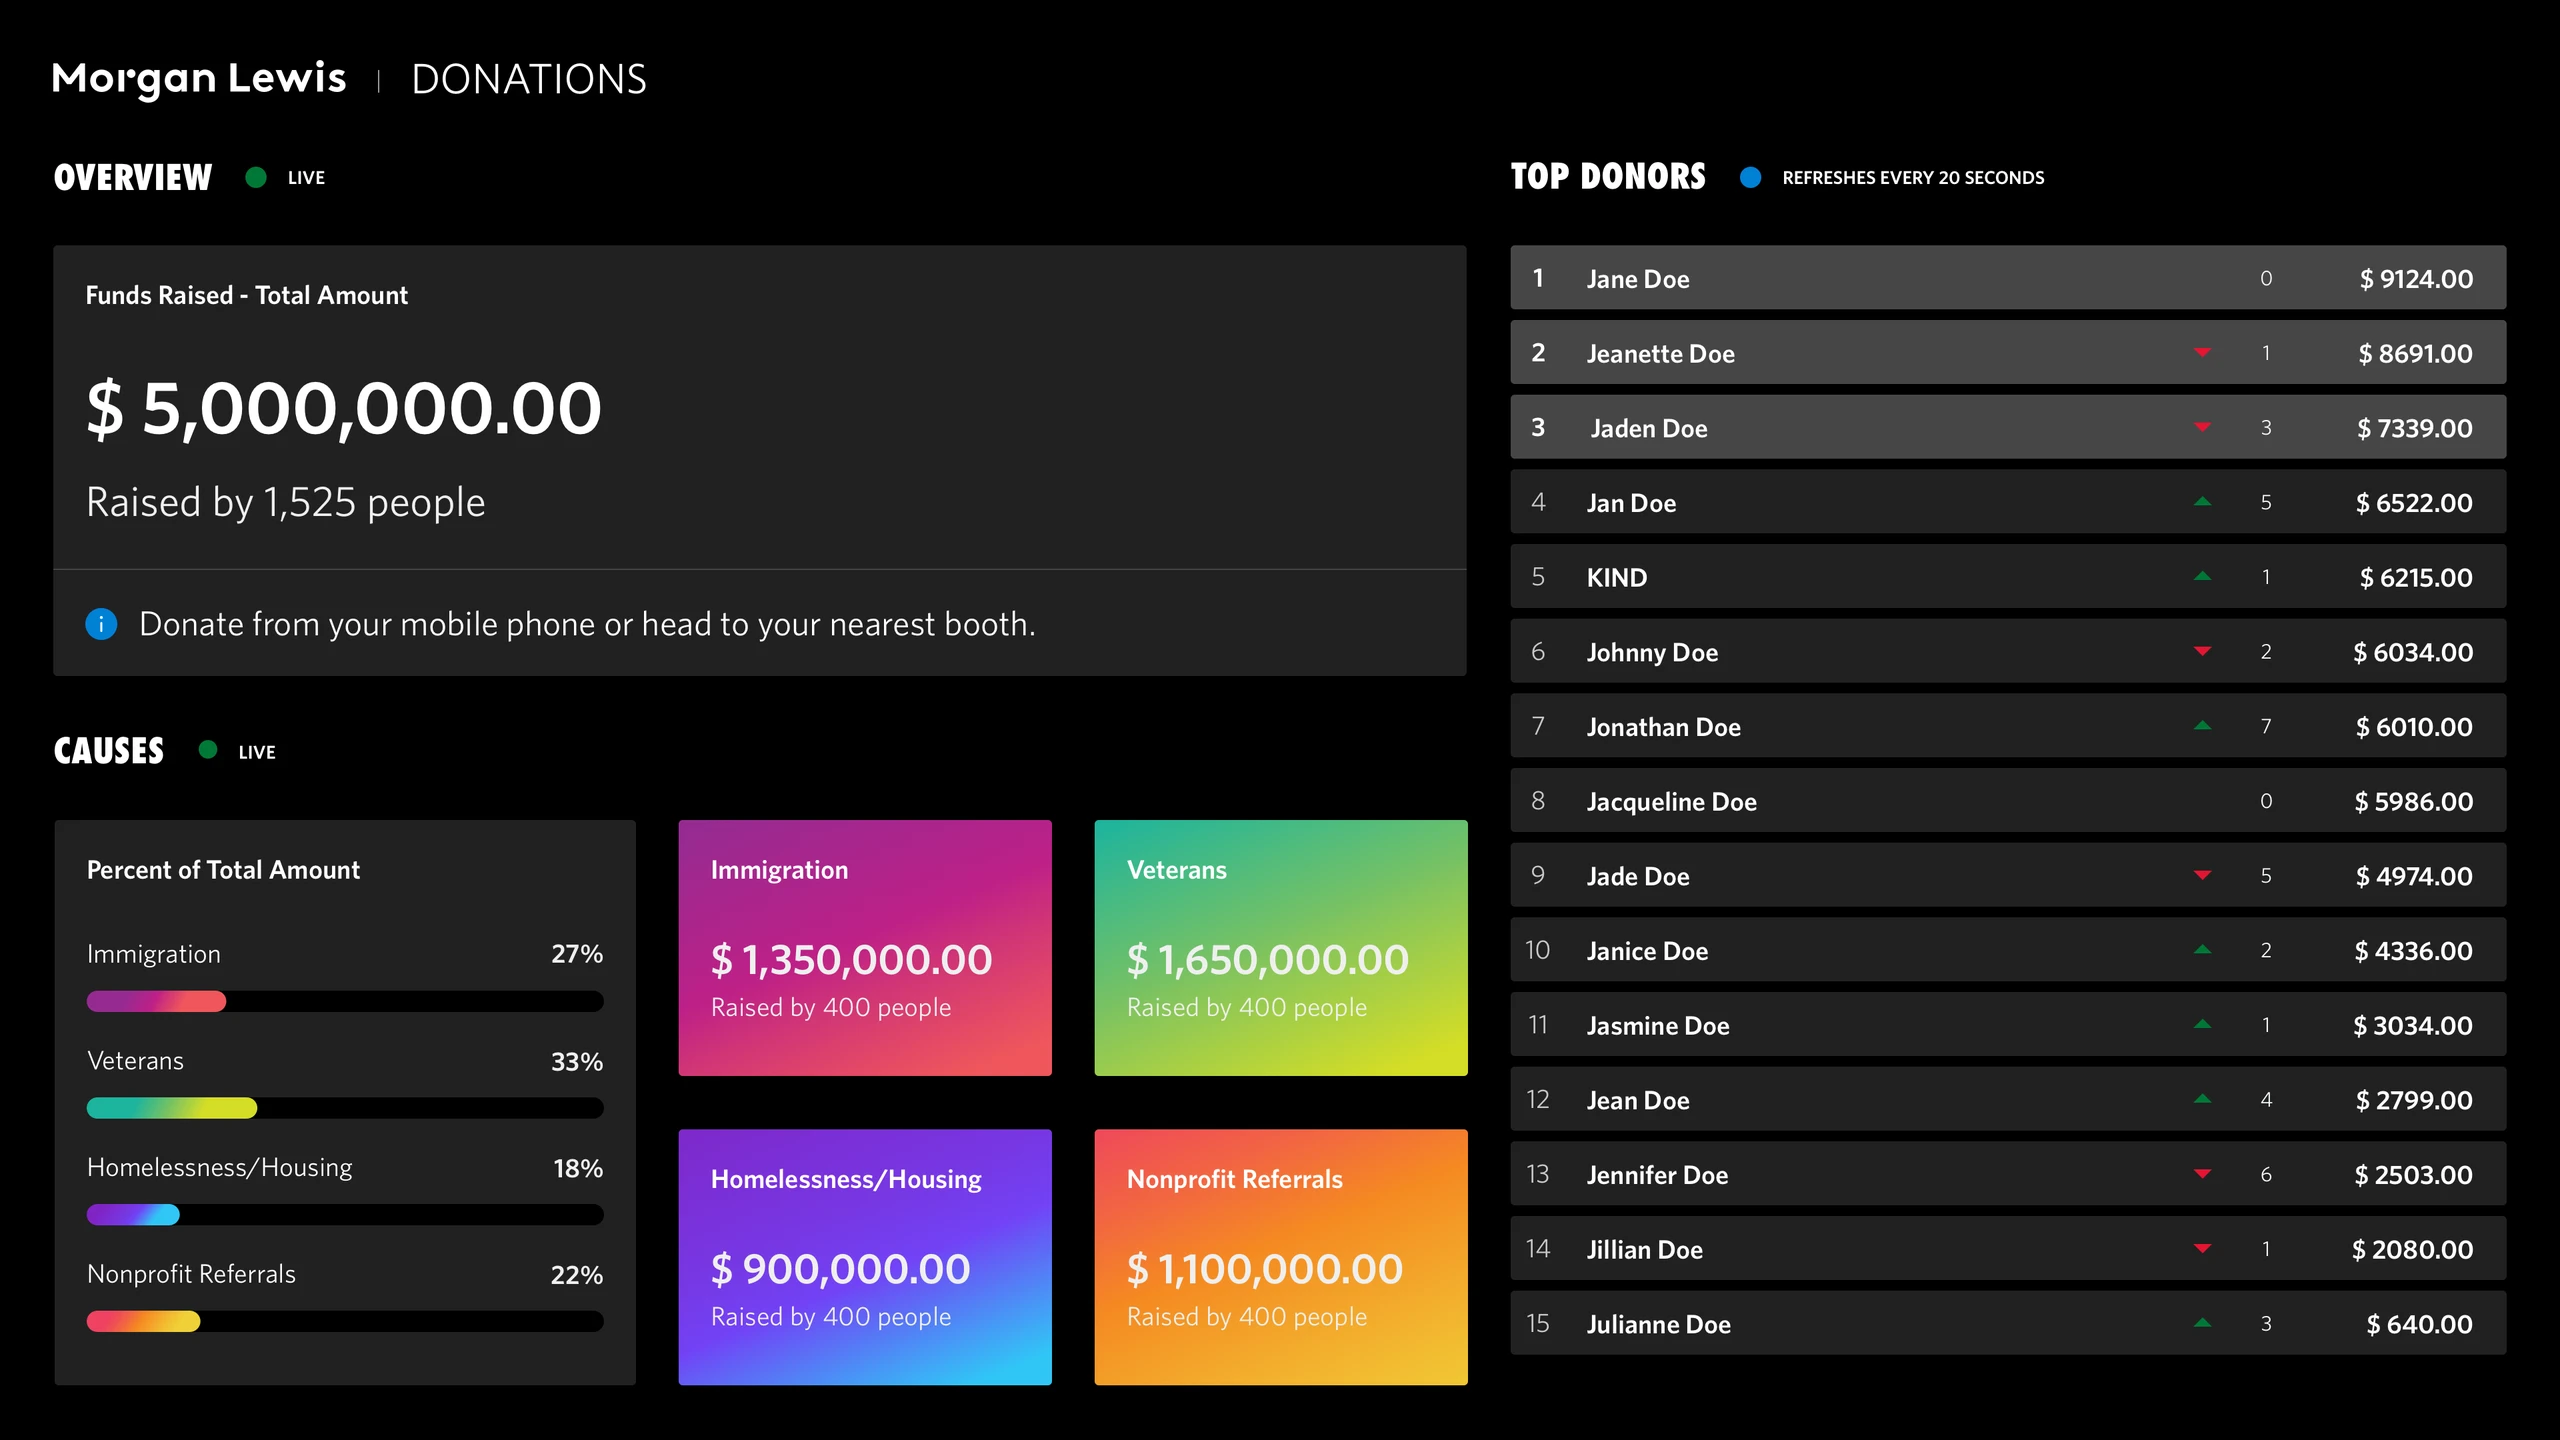Click the $ 5,000,000.00 total amount
2560x1440 pixels.
pos(344,408)
